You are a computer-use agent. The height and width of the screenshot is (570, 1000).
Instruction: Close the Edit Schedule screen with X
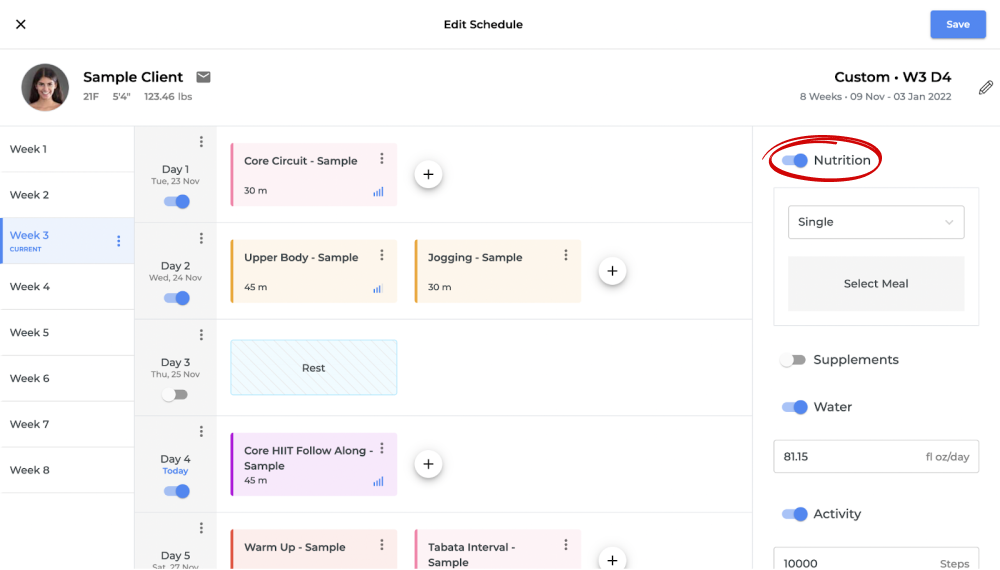pyautogui.click(x=21, y=24)
